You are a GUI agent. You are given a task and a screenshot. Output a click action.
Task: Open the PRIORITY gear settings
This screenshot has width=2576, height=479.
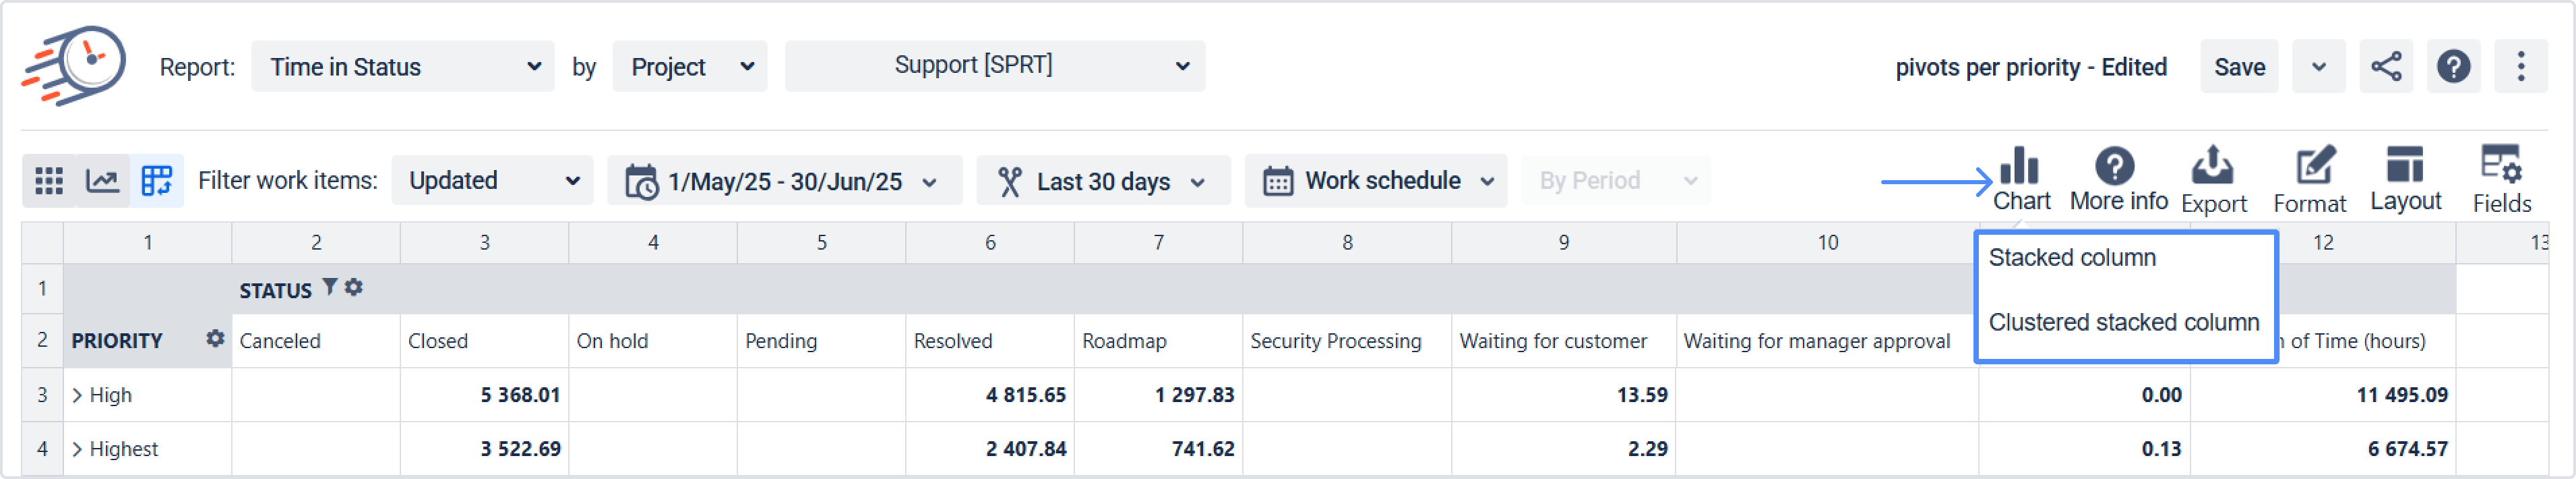[214, 339]
